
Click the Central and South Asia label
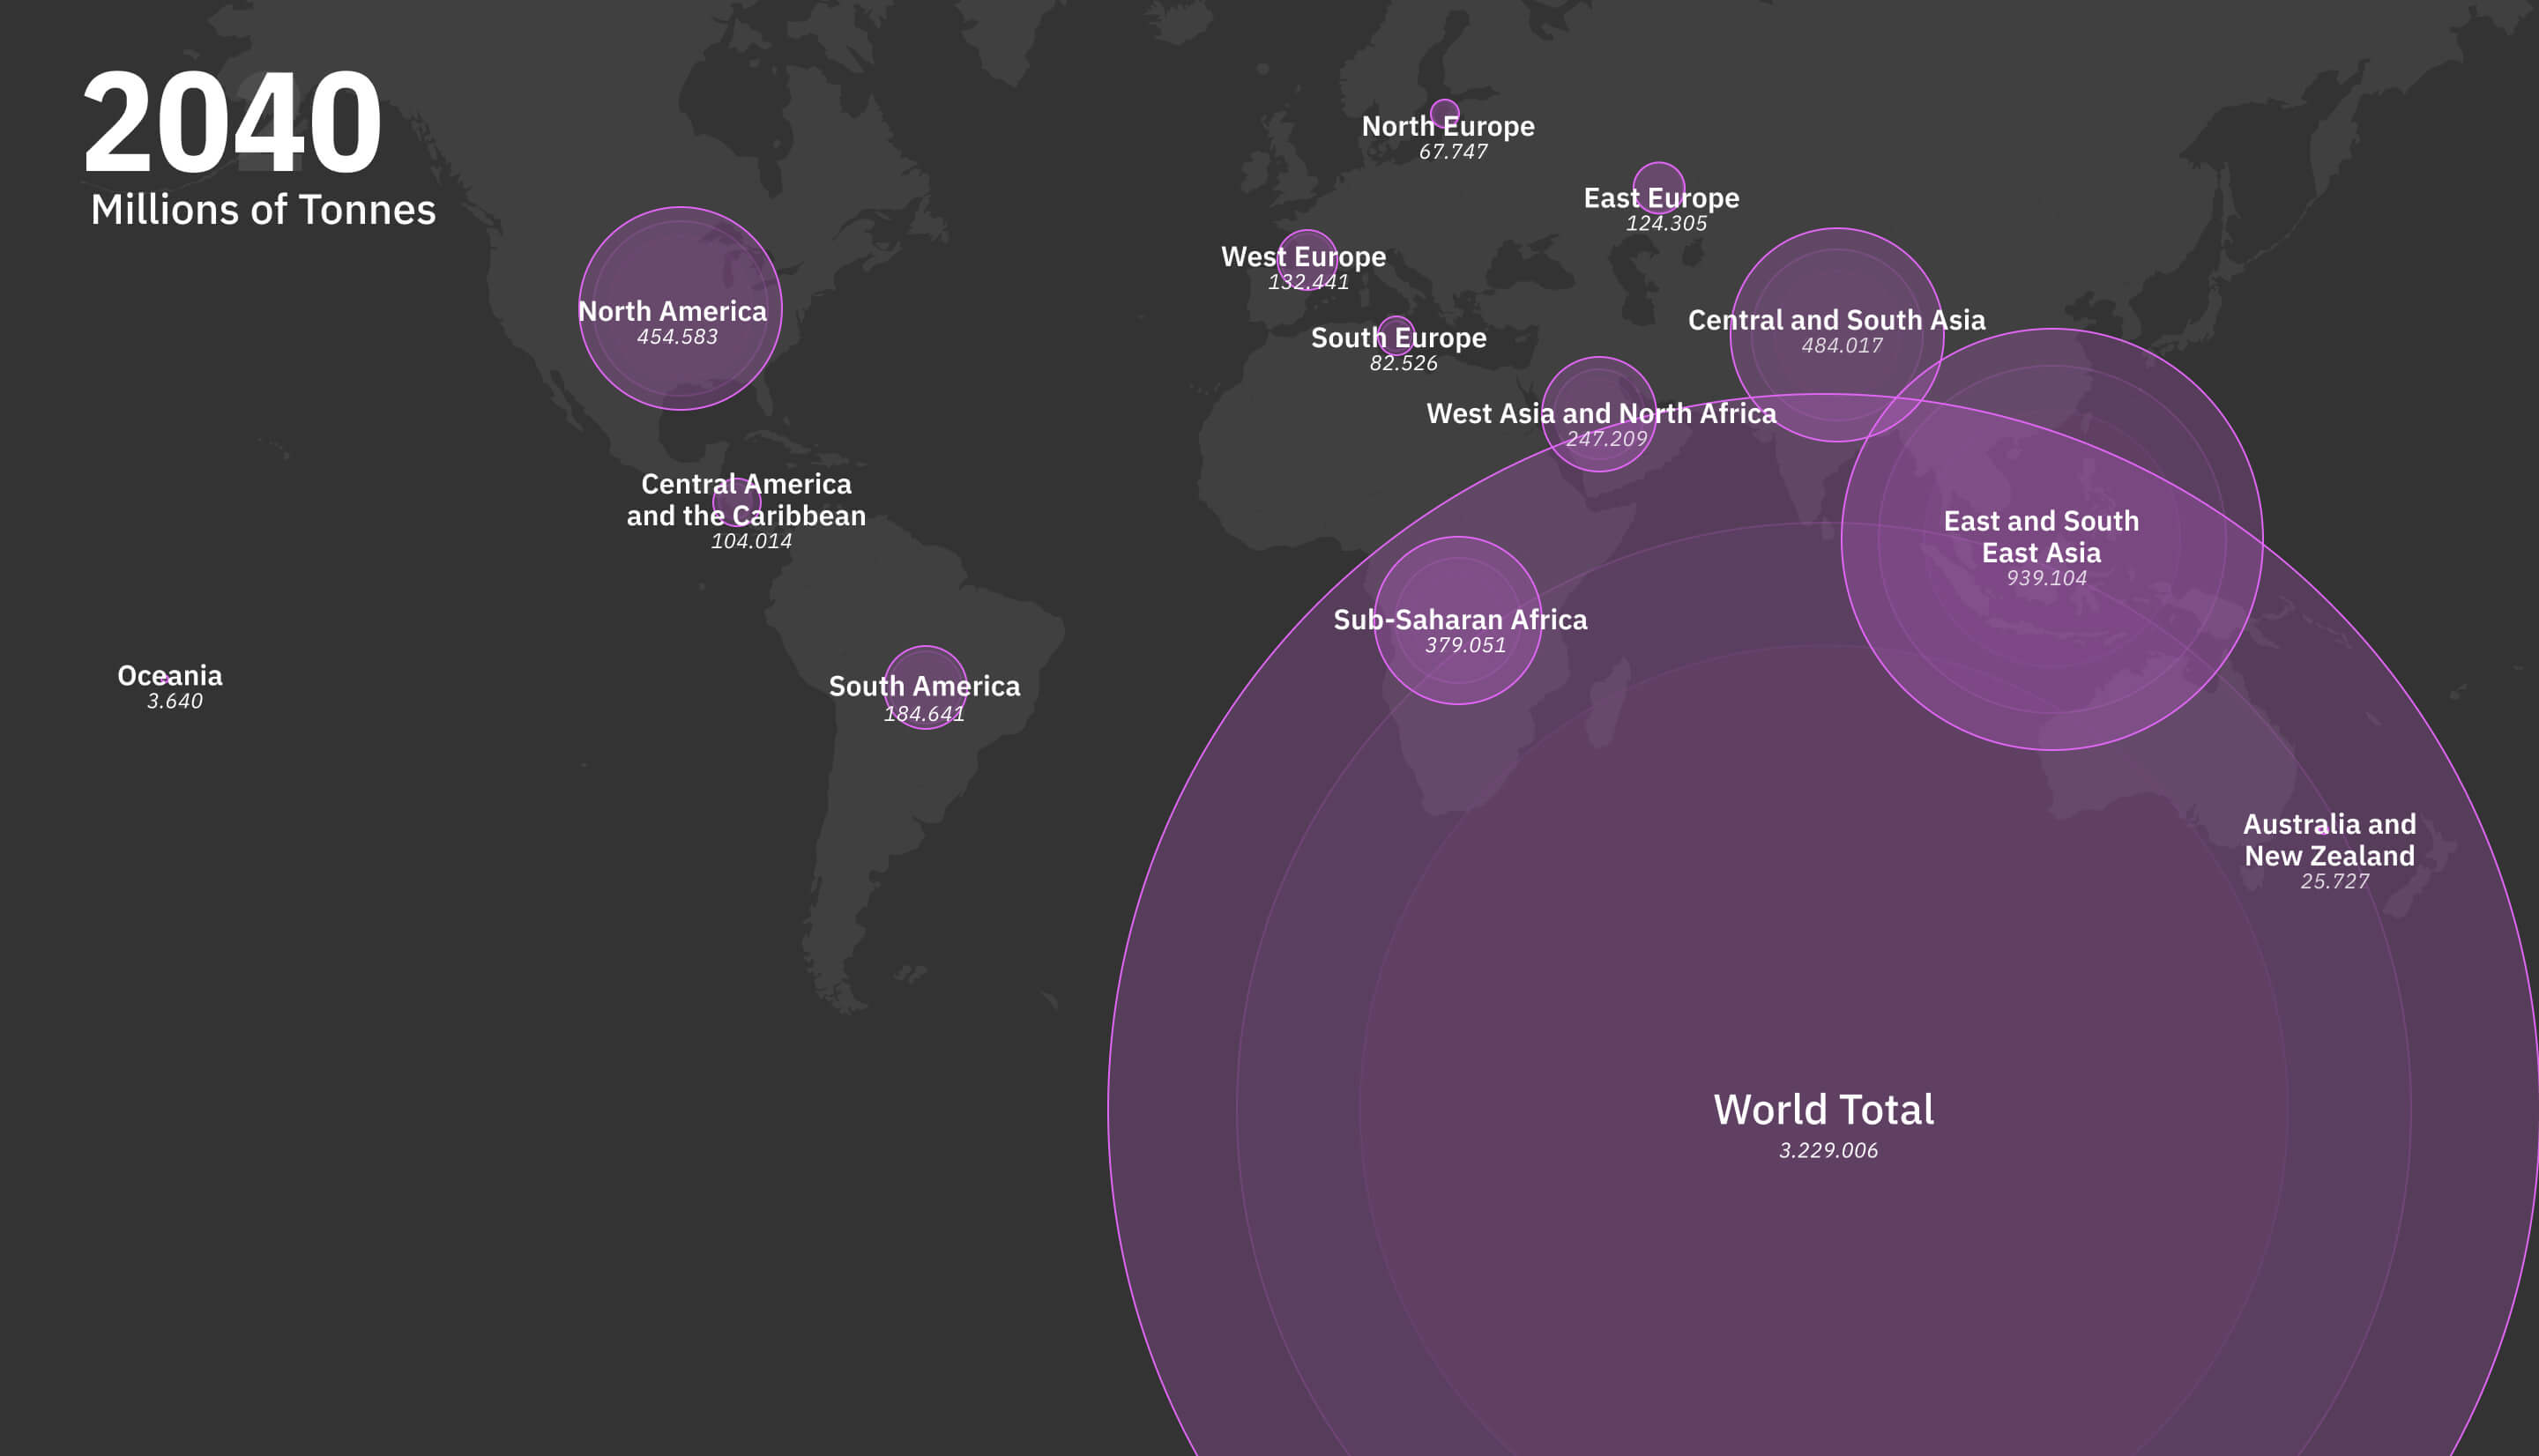point(1836,320)
